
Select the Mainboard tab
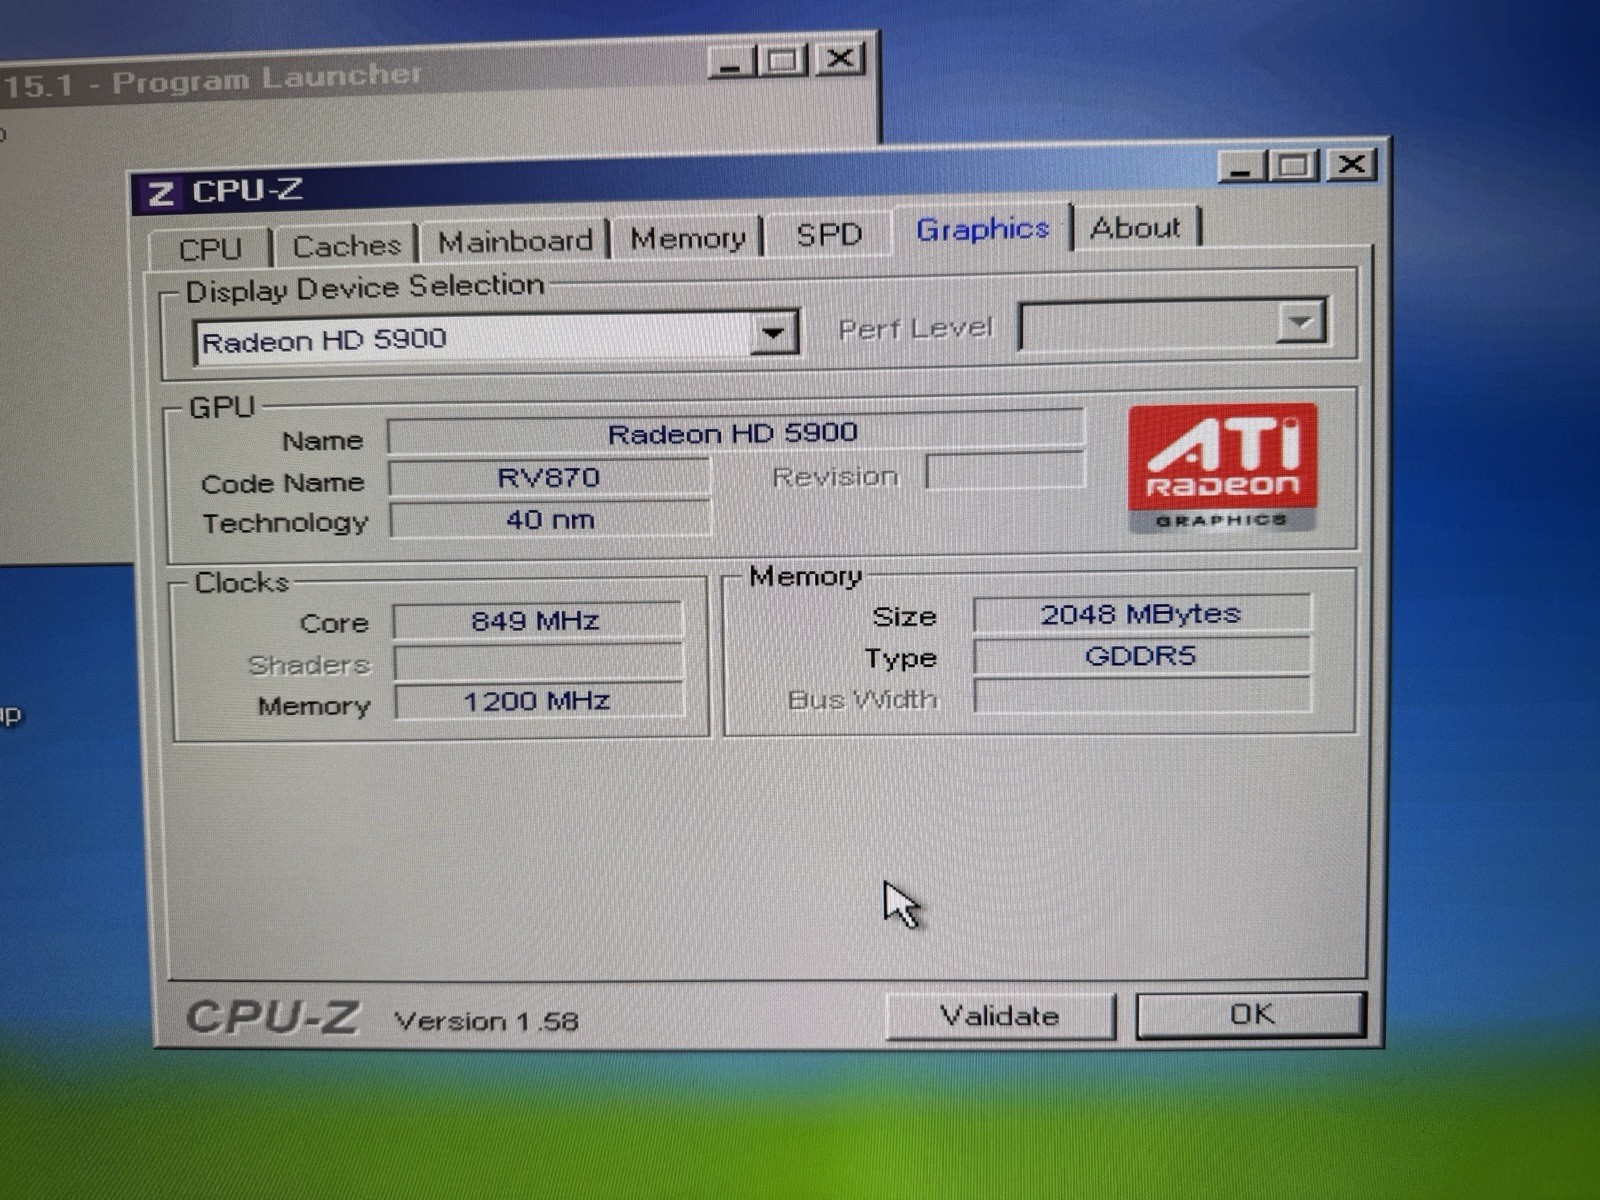click(515, 241)
